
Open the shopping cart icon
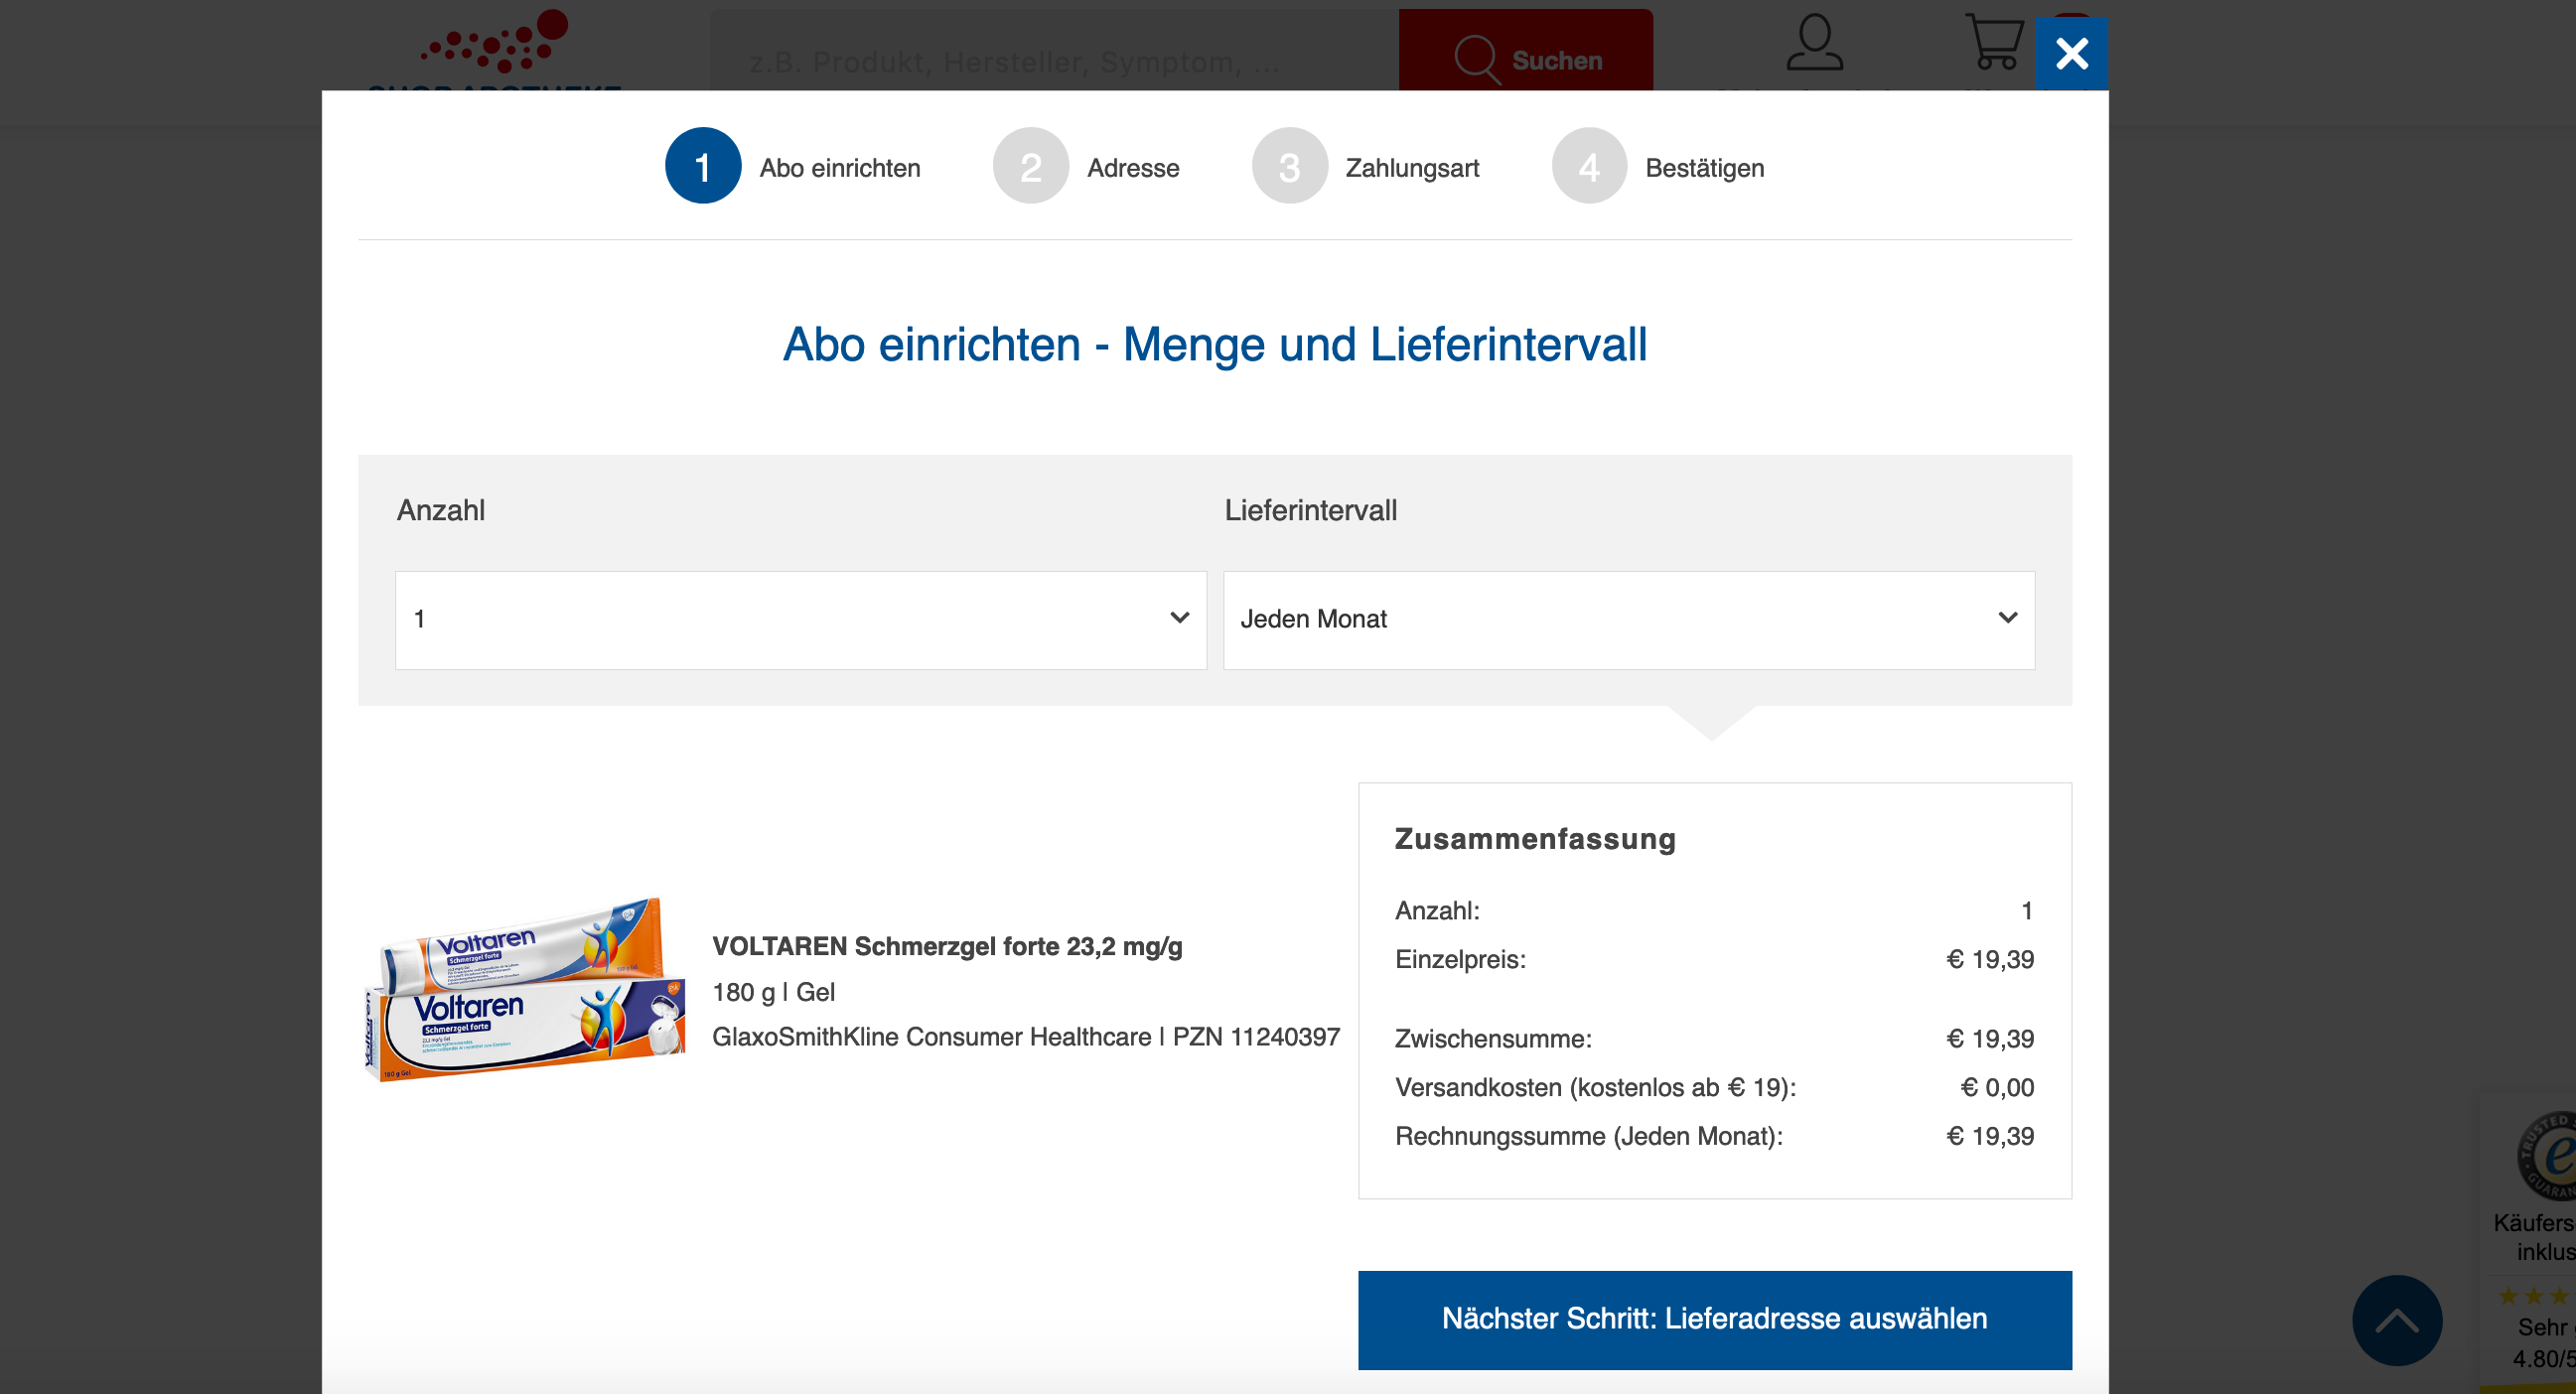[1993, 43]
